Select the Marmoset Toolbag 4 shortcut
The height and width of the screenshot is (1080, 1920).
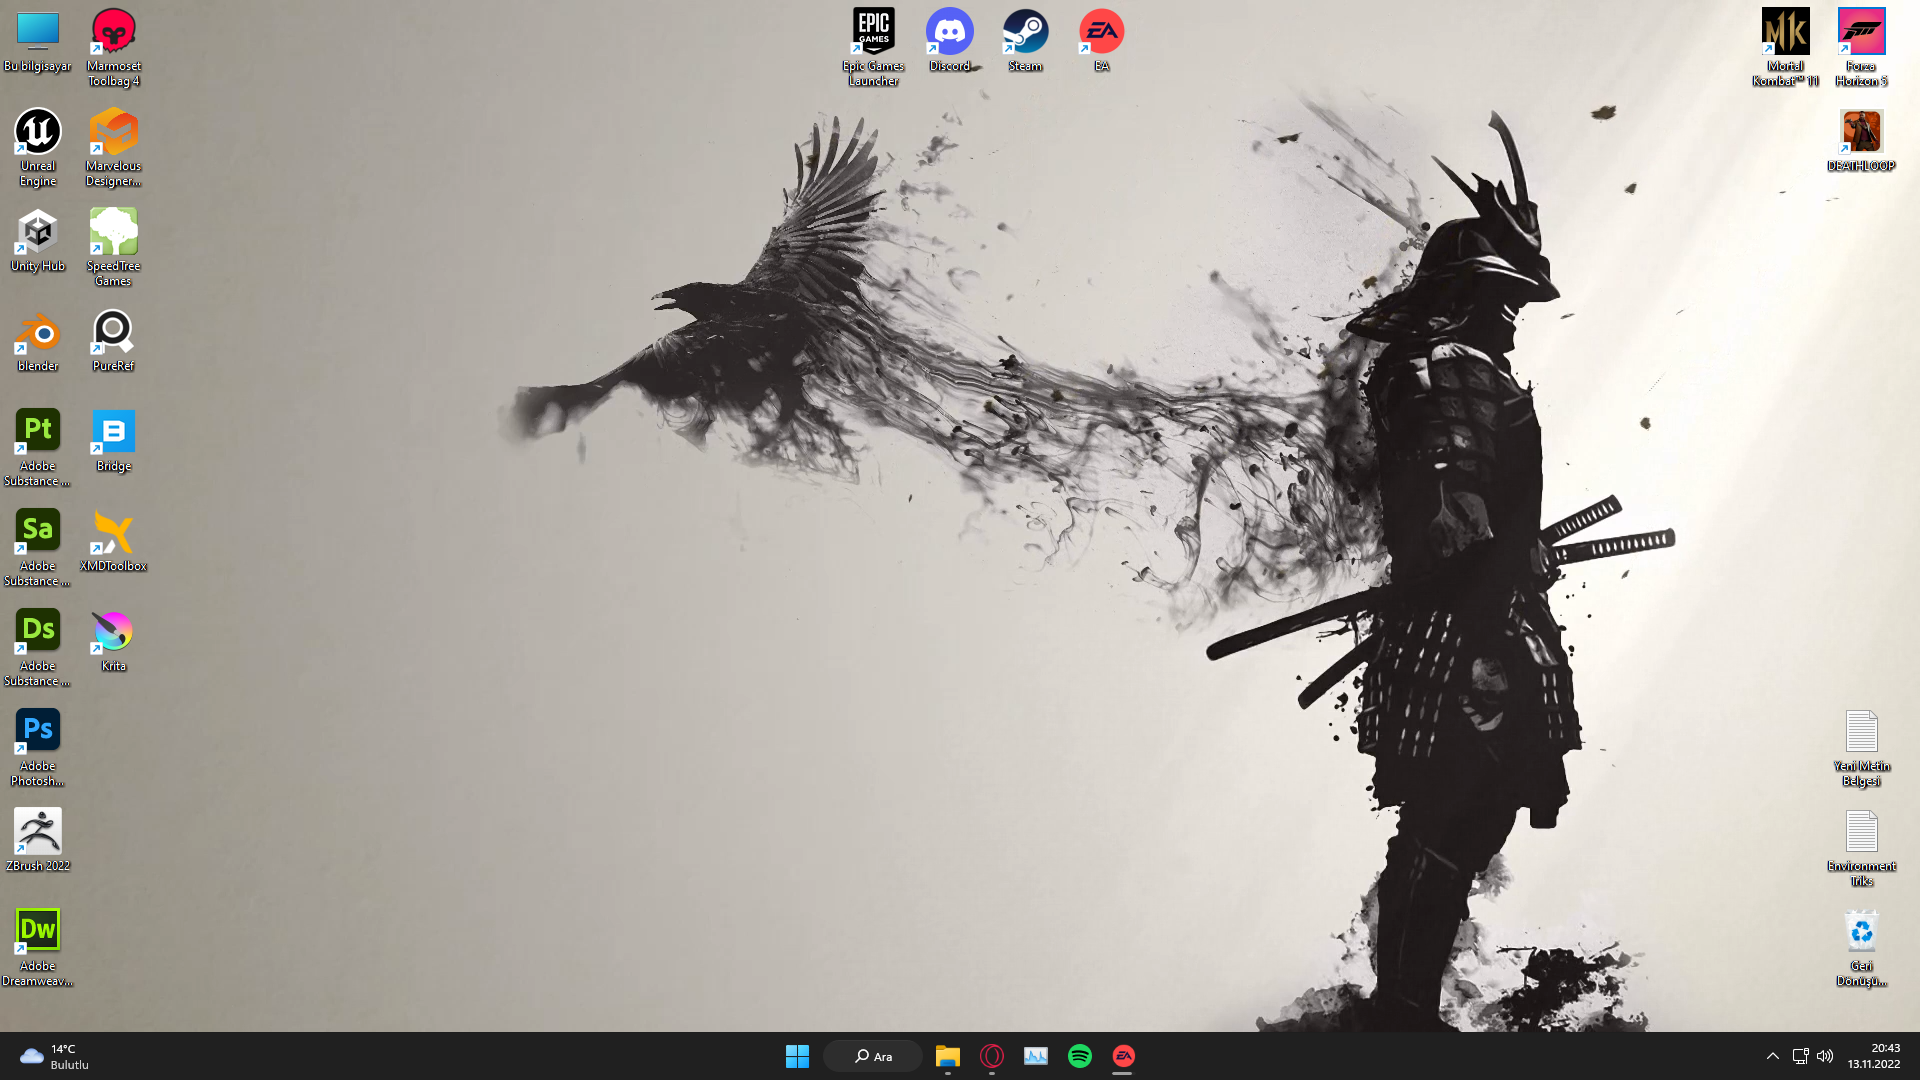114,47
